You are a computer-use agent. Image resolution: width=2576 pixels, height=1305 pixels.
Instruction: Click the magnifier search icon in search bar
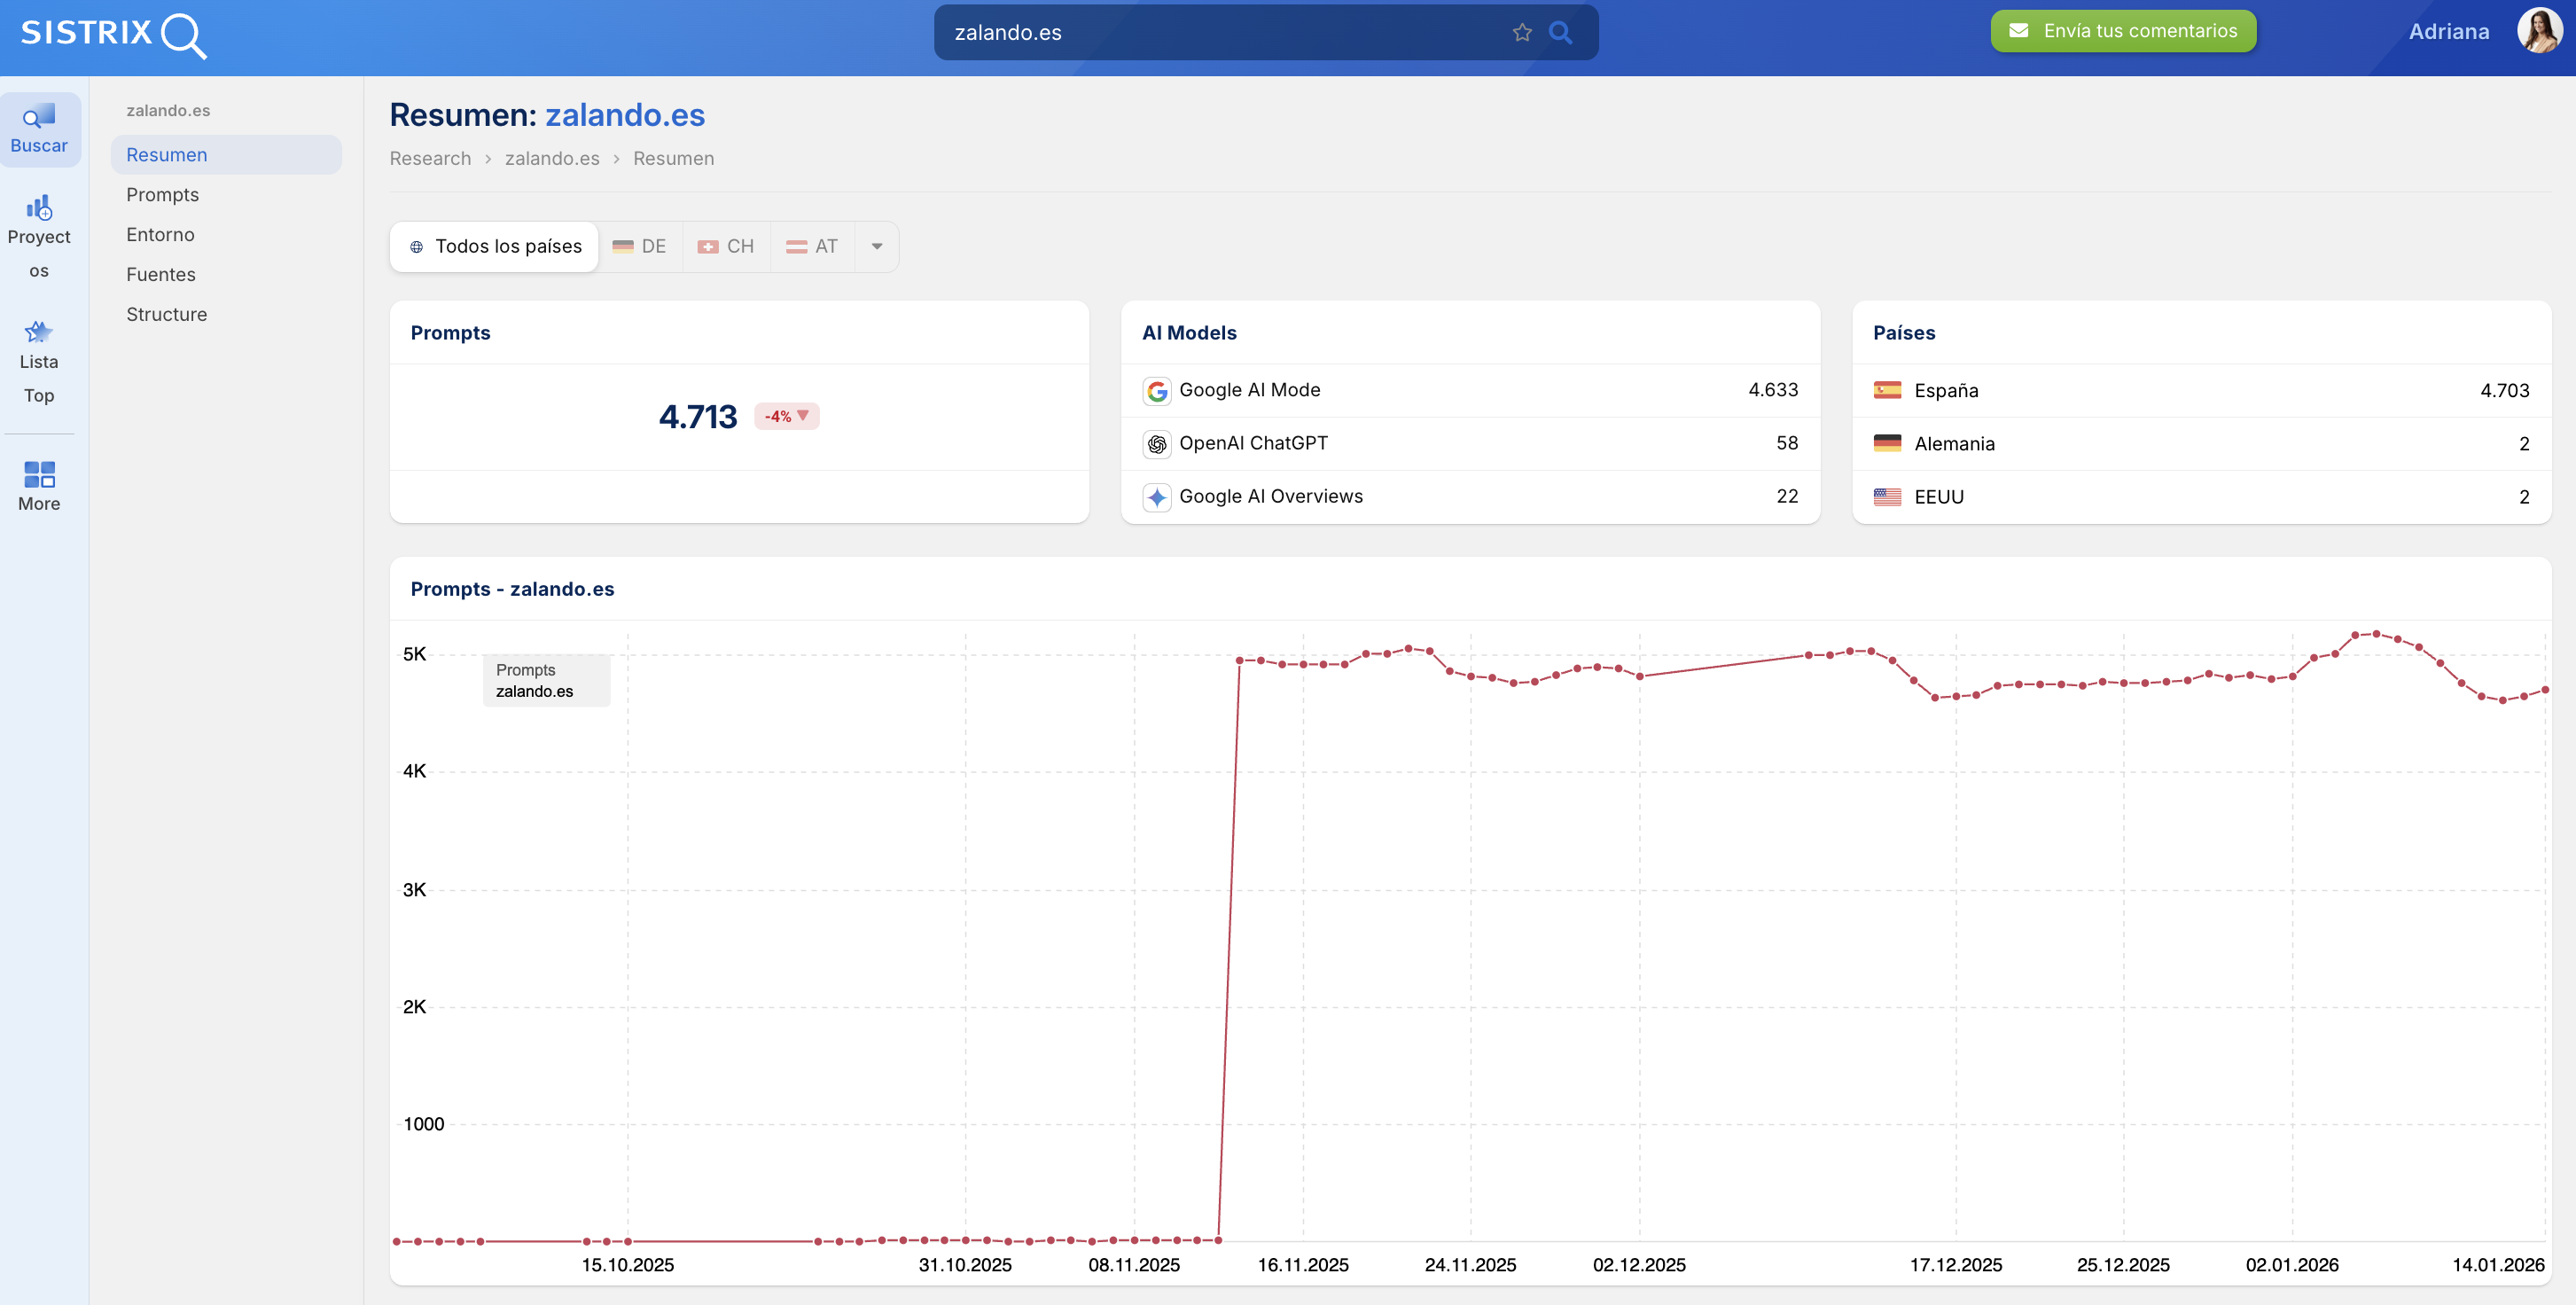pos(1560,32)
